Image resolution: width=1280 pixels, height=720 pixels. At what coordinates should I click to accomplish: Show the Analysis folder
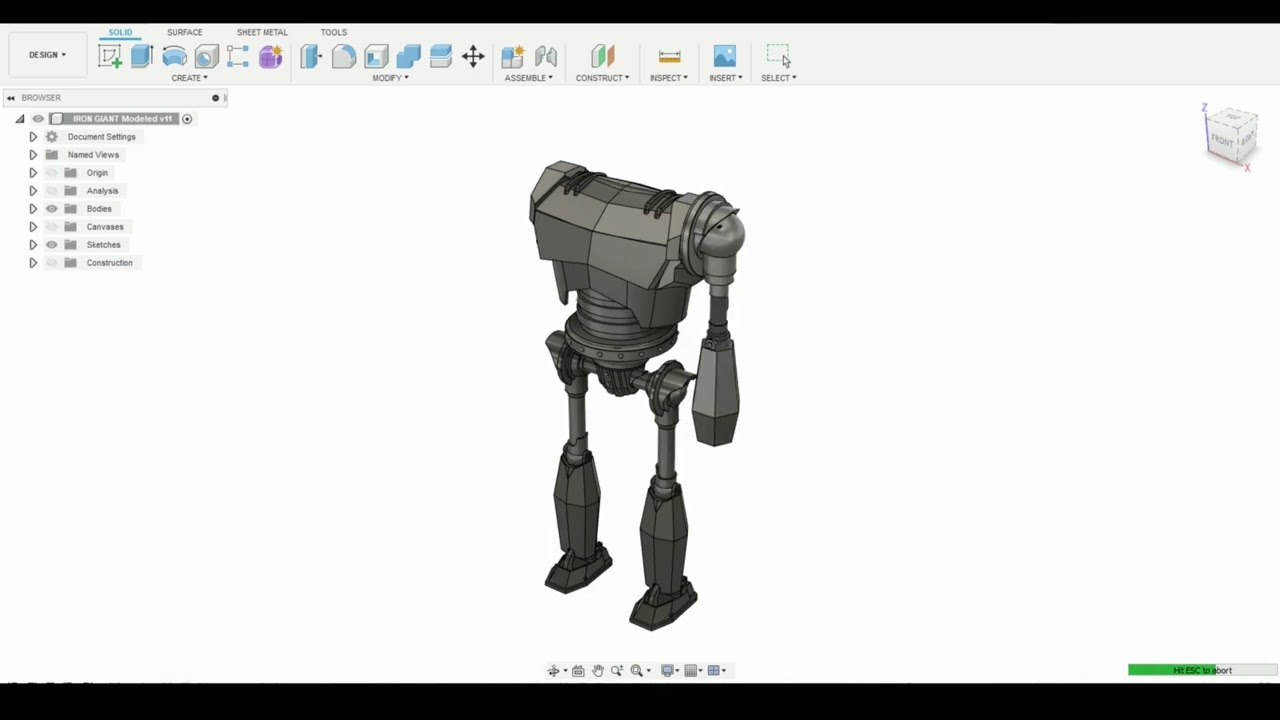[x=52, y=191]
